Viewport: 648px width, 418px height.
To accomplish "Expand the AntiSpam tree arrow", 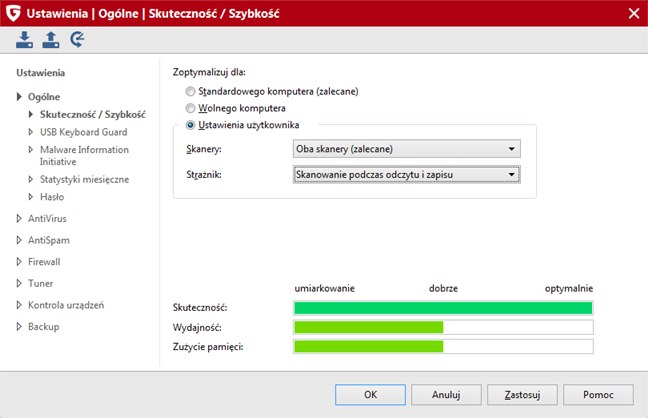I will click(19, 240).
